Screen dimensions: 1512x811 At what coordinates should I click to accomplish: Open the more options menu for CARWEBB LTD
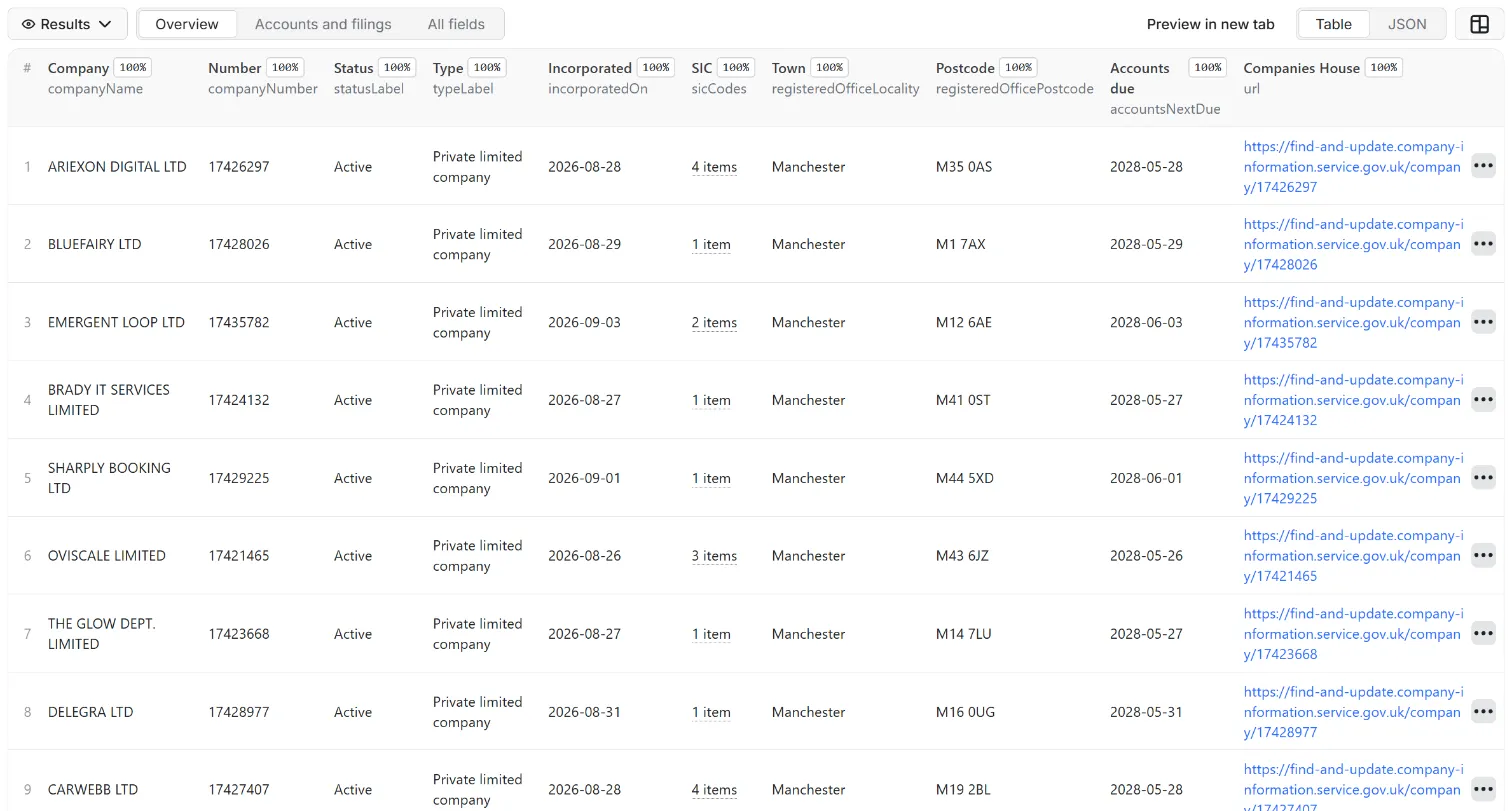[x=1483, y=789]
